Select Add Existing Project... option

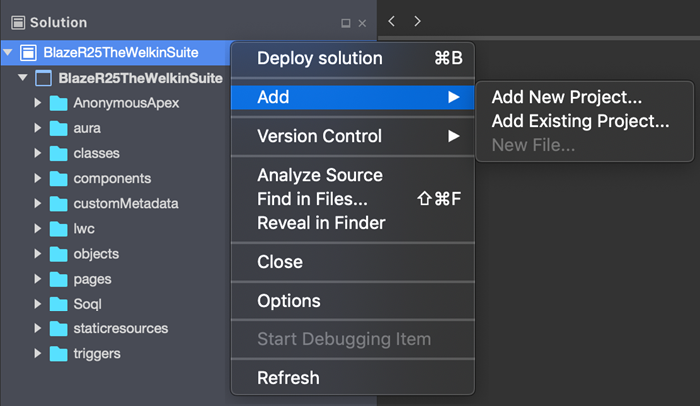(x=580, y=121)
